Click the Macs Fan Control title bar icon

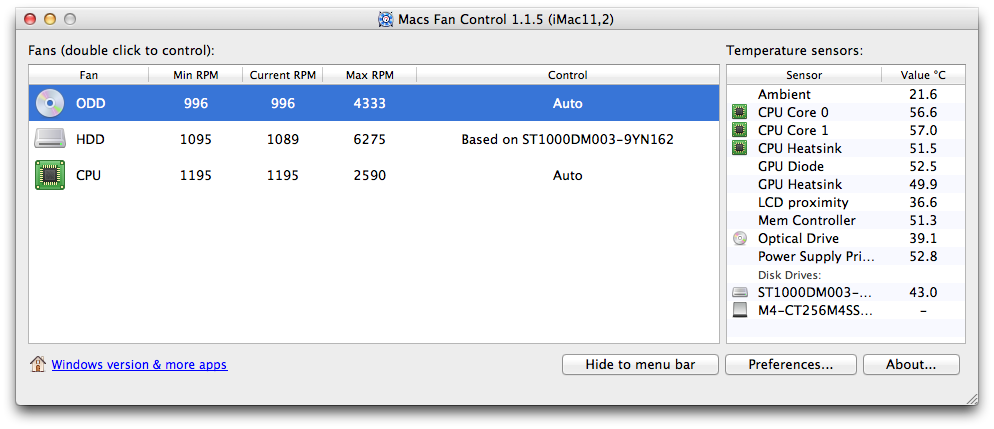click(385, 20)
